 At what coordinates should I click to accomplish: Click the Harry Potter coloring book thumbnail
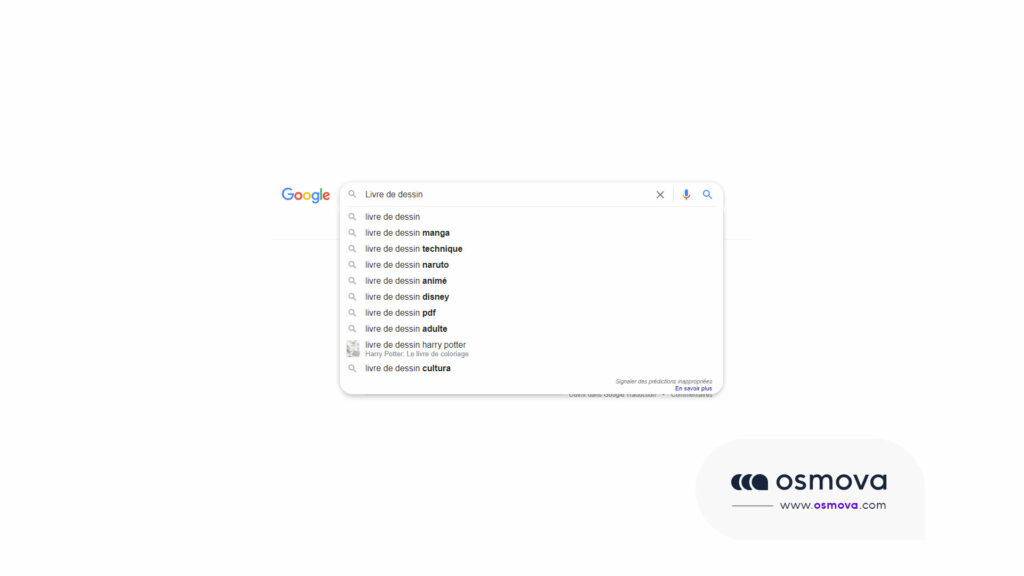tap(352, 346)
